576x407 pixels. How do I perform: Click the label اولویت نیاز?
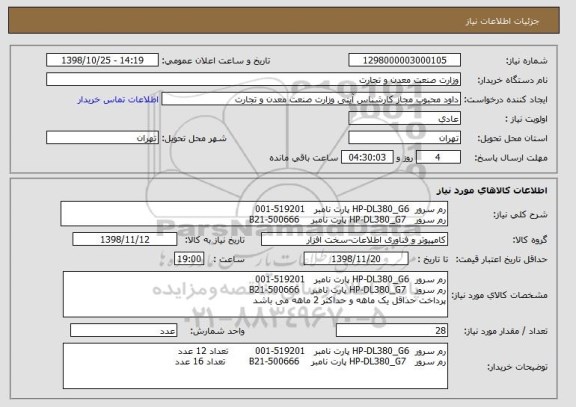(x=526, y=119)
